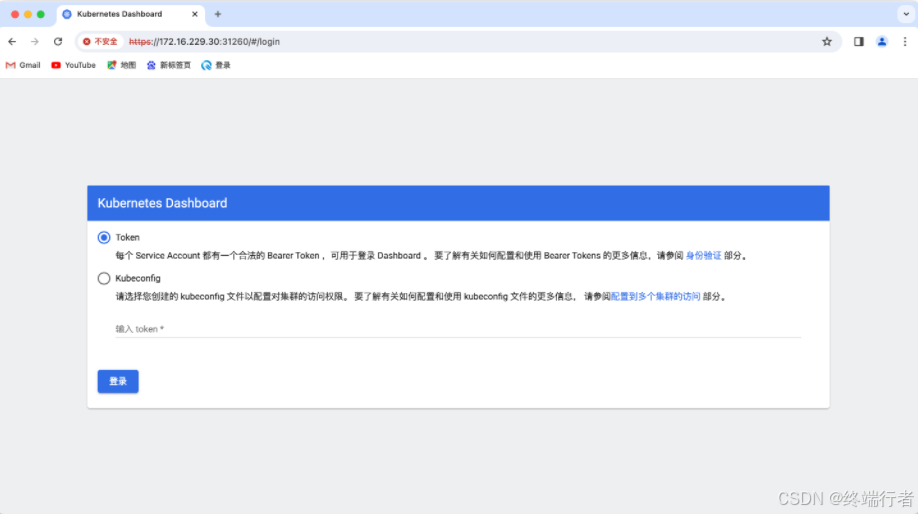
Task: Select the Token radio button
Action: (104, 237)
